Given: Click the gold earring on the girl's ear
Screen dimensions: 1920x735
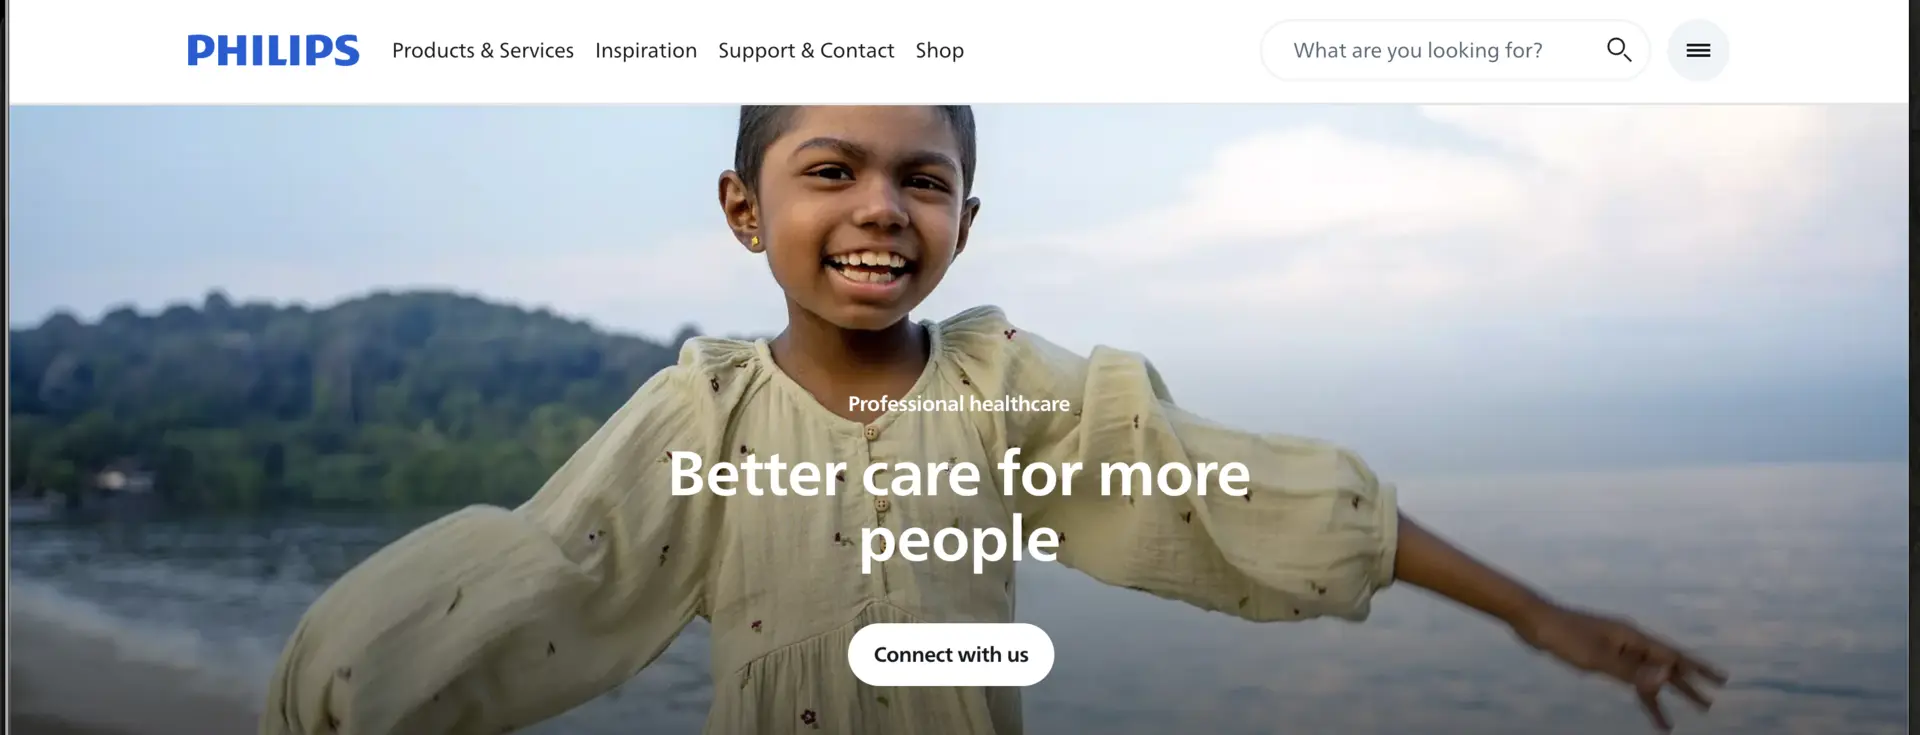Looking at the screenshot, I should pyautogui.click(x=755, y=241).
